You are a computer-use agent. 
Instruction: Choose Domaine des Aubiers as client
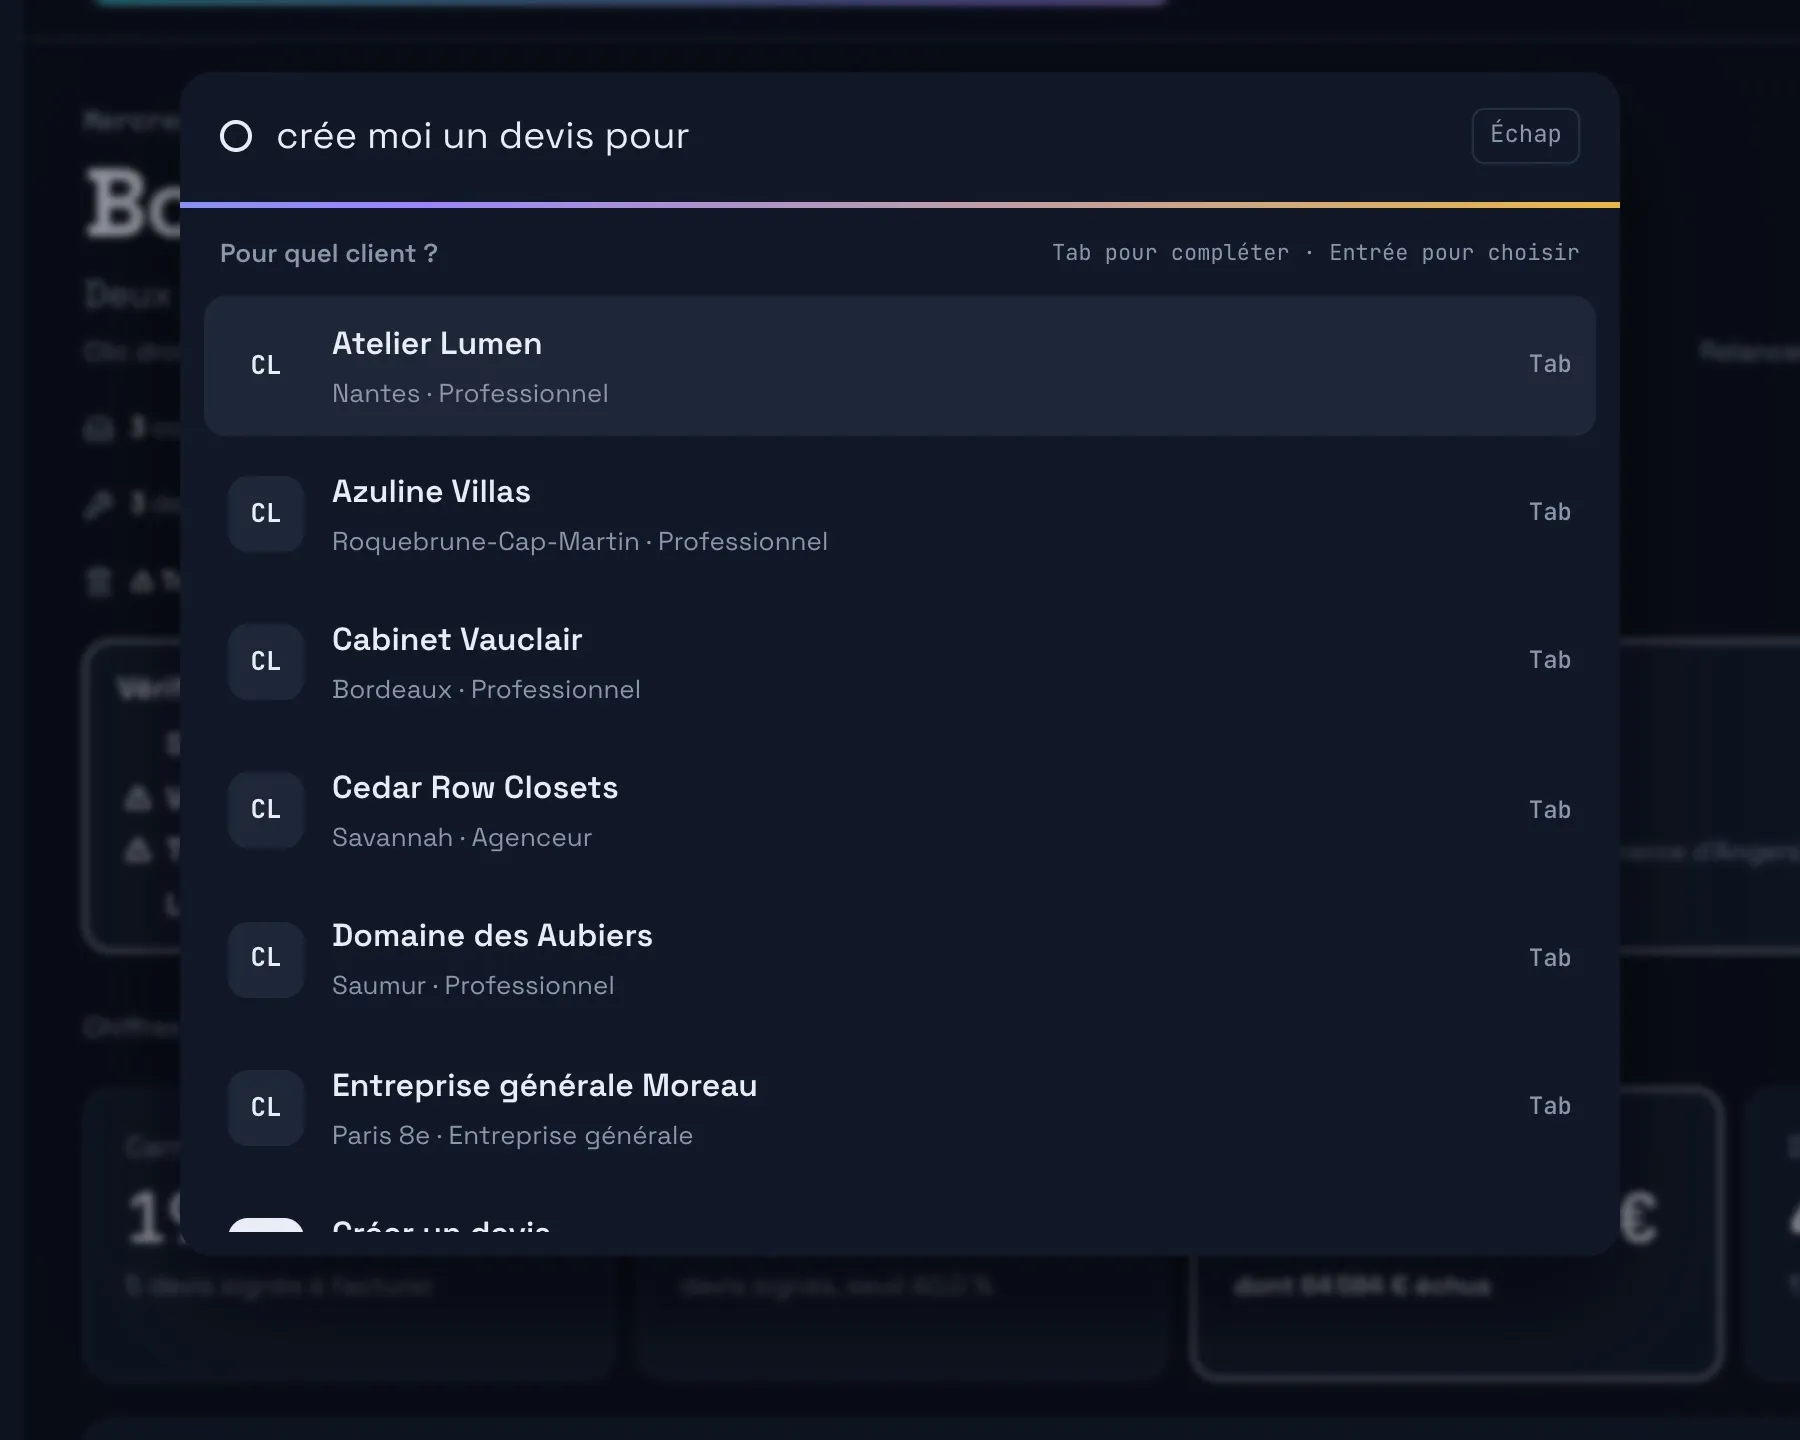click(x=900, y=958)
